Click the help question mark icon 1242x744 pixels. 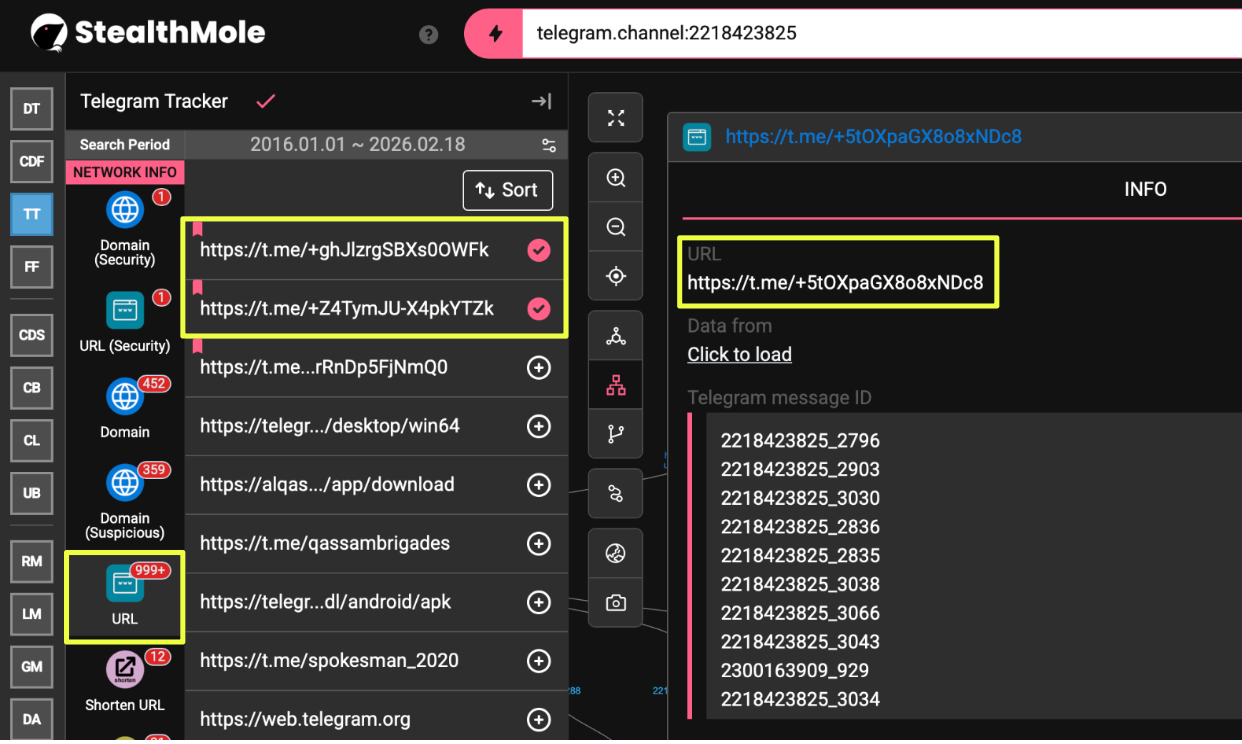429,35
